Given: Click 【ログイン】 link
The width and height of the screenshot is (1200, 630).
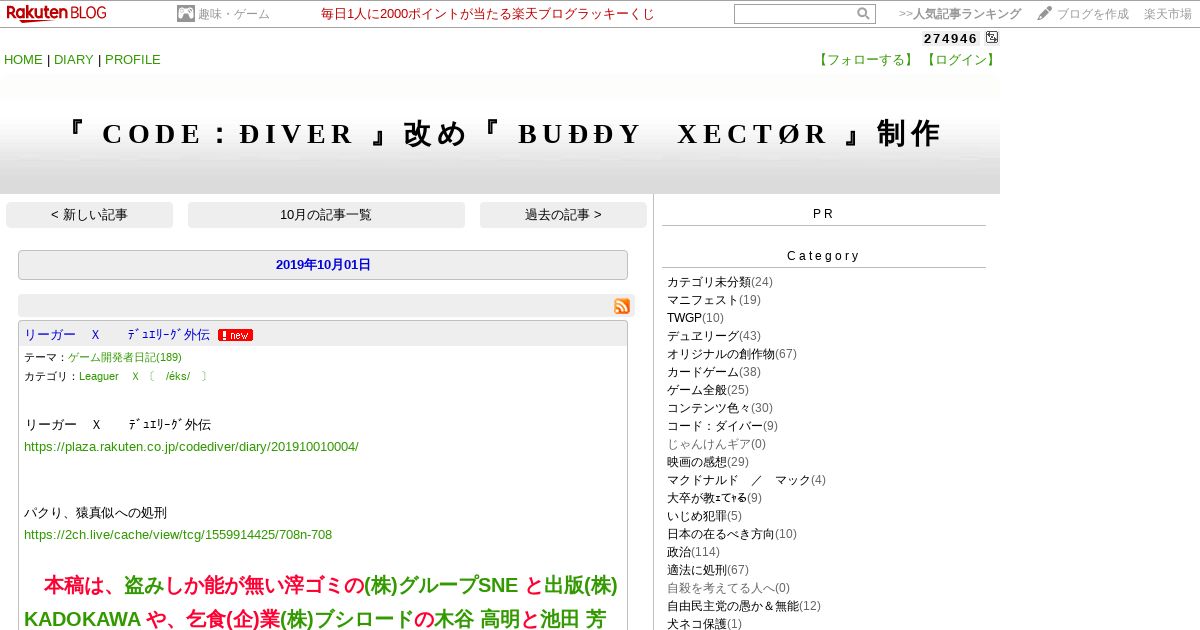Looking at the screenshot, I should (x=960, y=60).
